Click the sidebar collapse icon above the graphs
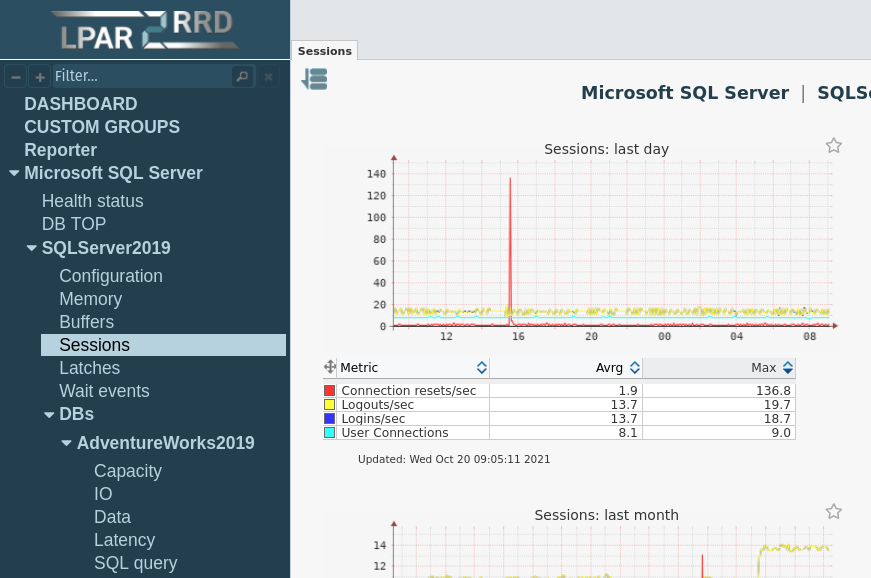 (314, 78)
